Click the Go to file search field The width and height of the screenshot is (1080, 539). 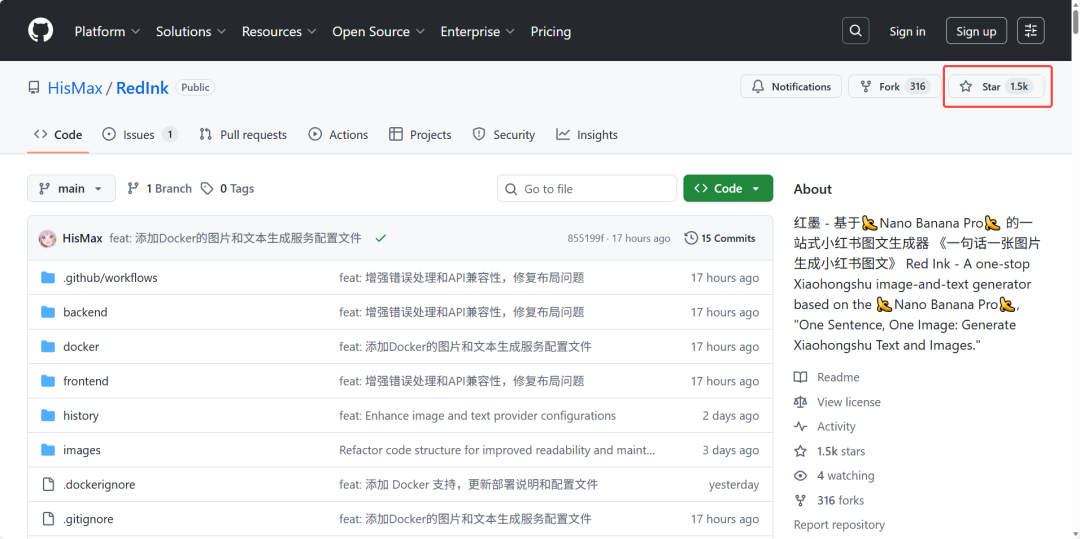click(587, 188)
